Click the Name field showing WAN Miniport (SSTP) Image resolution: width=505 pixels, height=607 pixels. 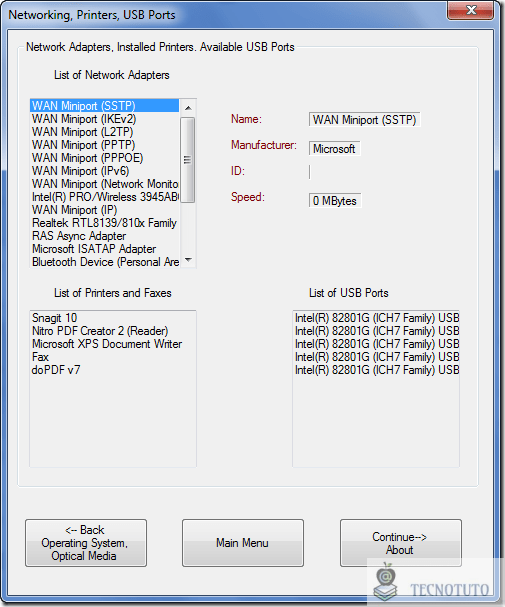click(x=364, y=120)
